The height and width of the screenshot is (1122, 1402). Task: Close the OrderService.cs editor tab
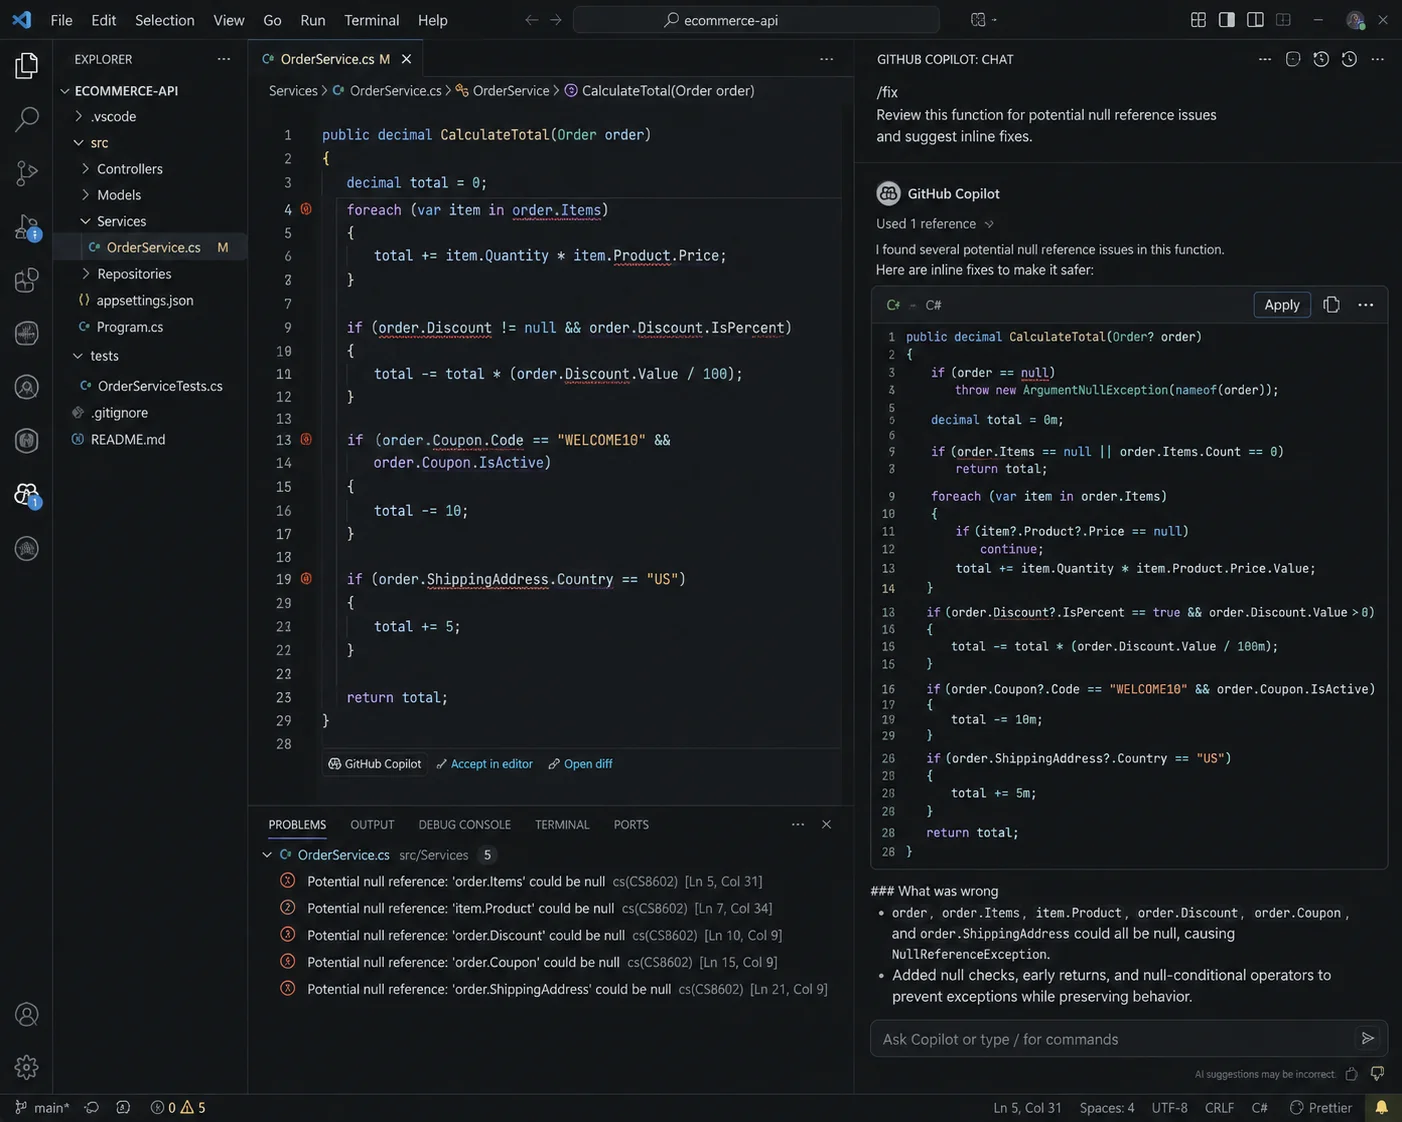pos(406,59)
